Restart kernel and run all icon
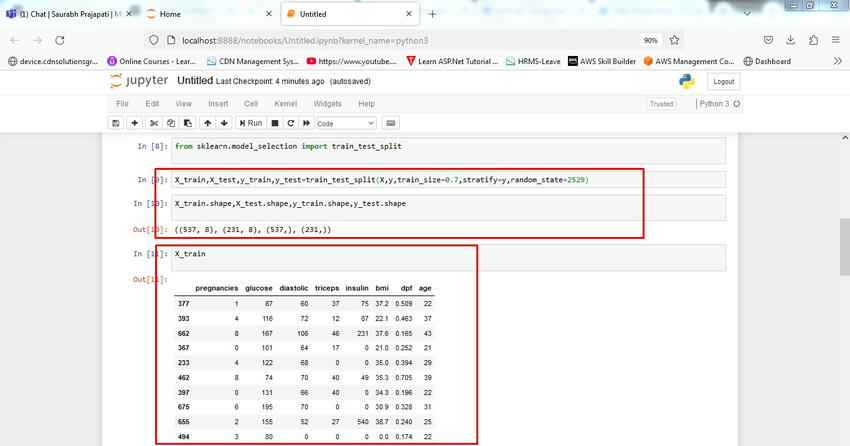The height and width of the screenshot is (446, 850). [306, 123]
